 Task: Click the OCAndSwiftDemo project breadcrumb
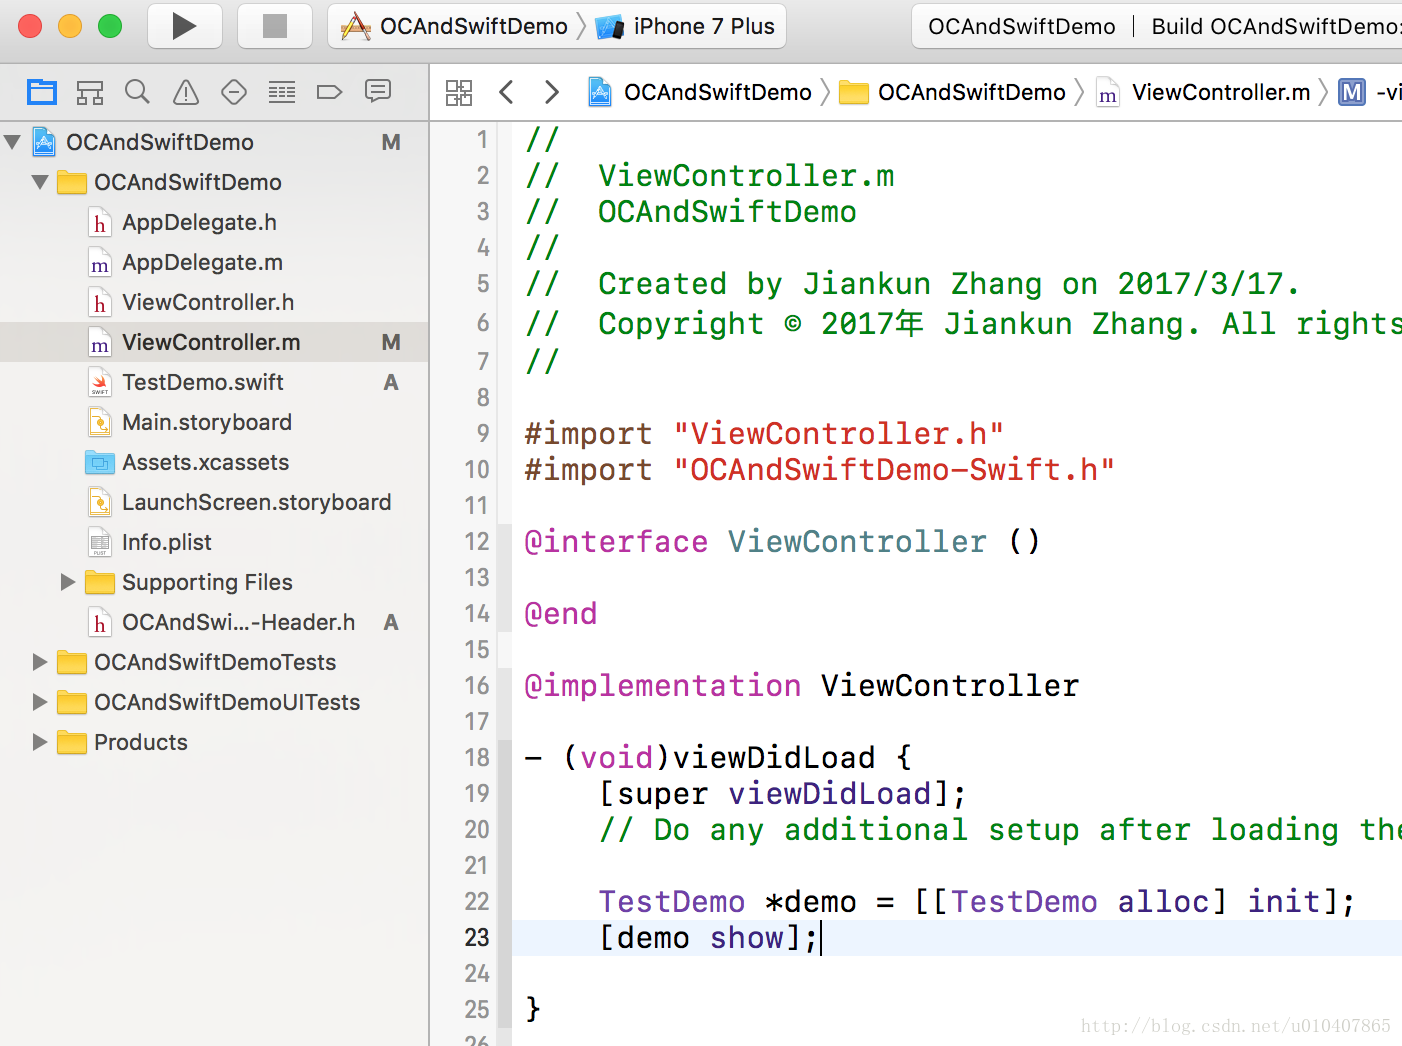pos(700,93)
